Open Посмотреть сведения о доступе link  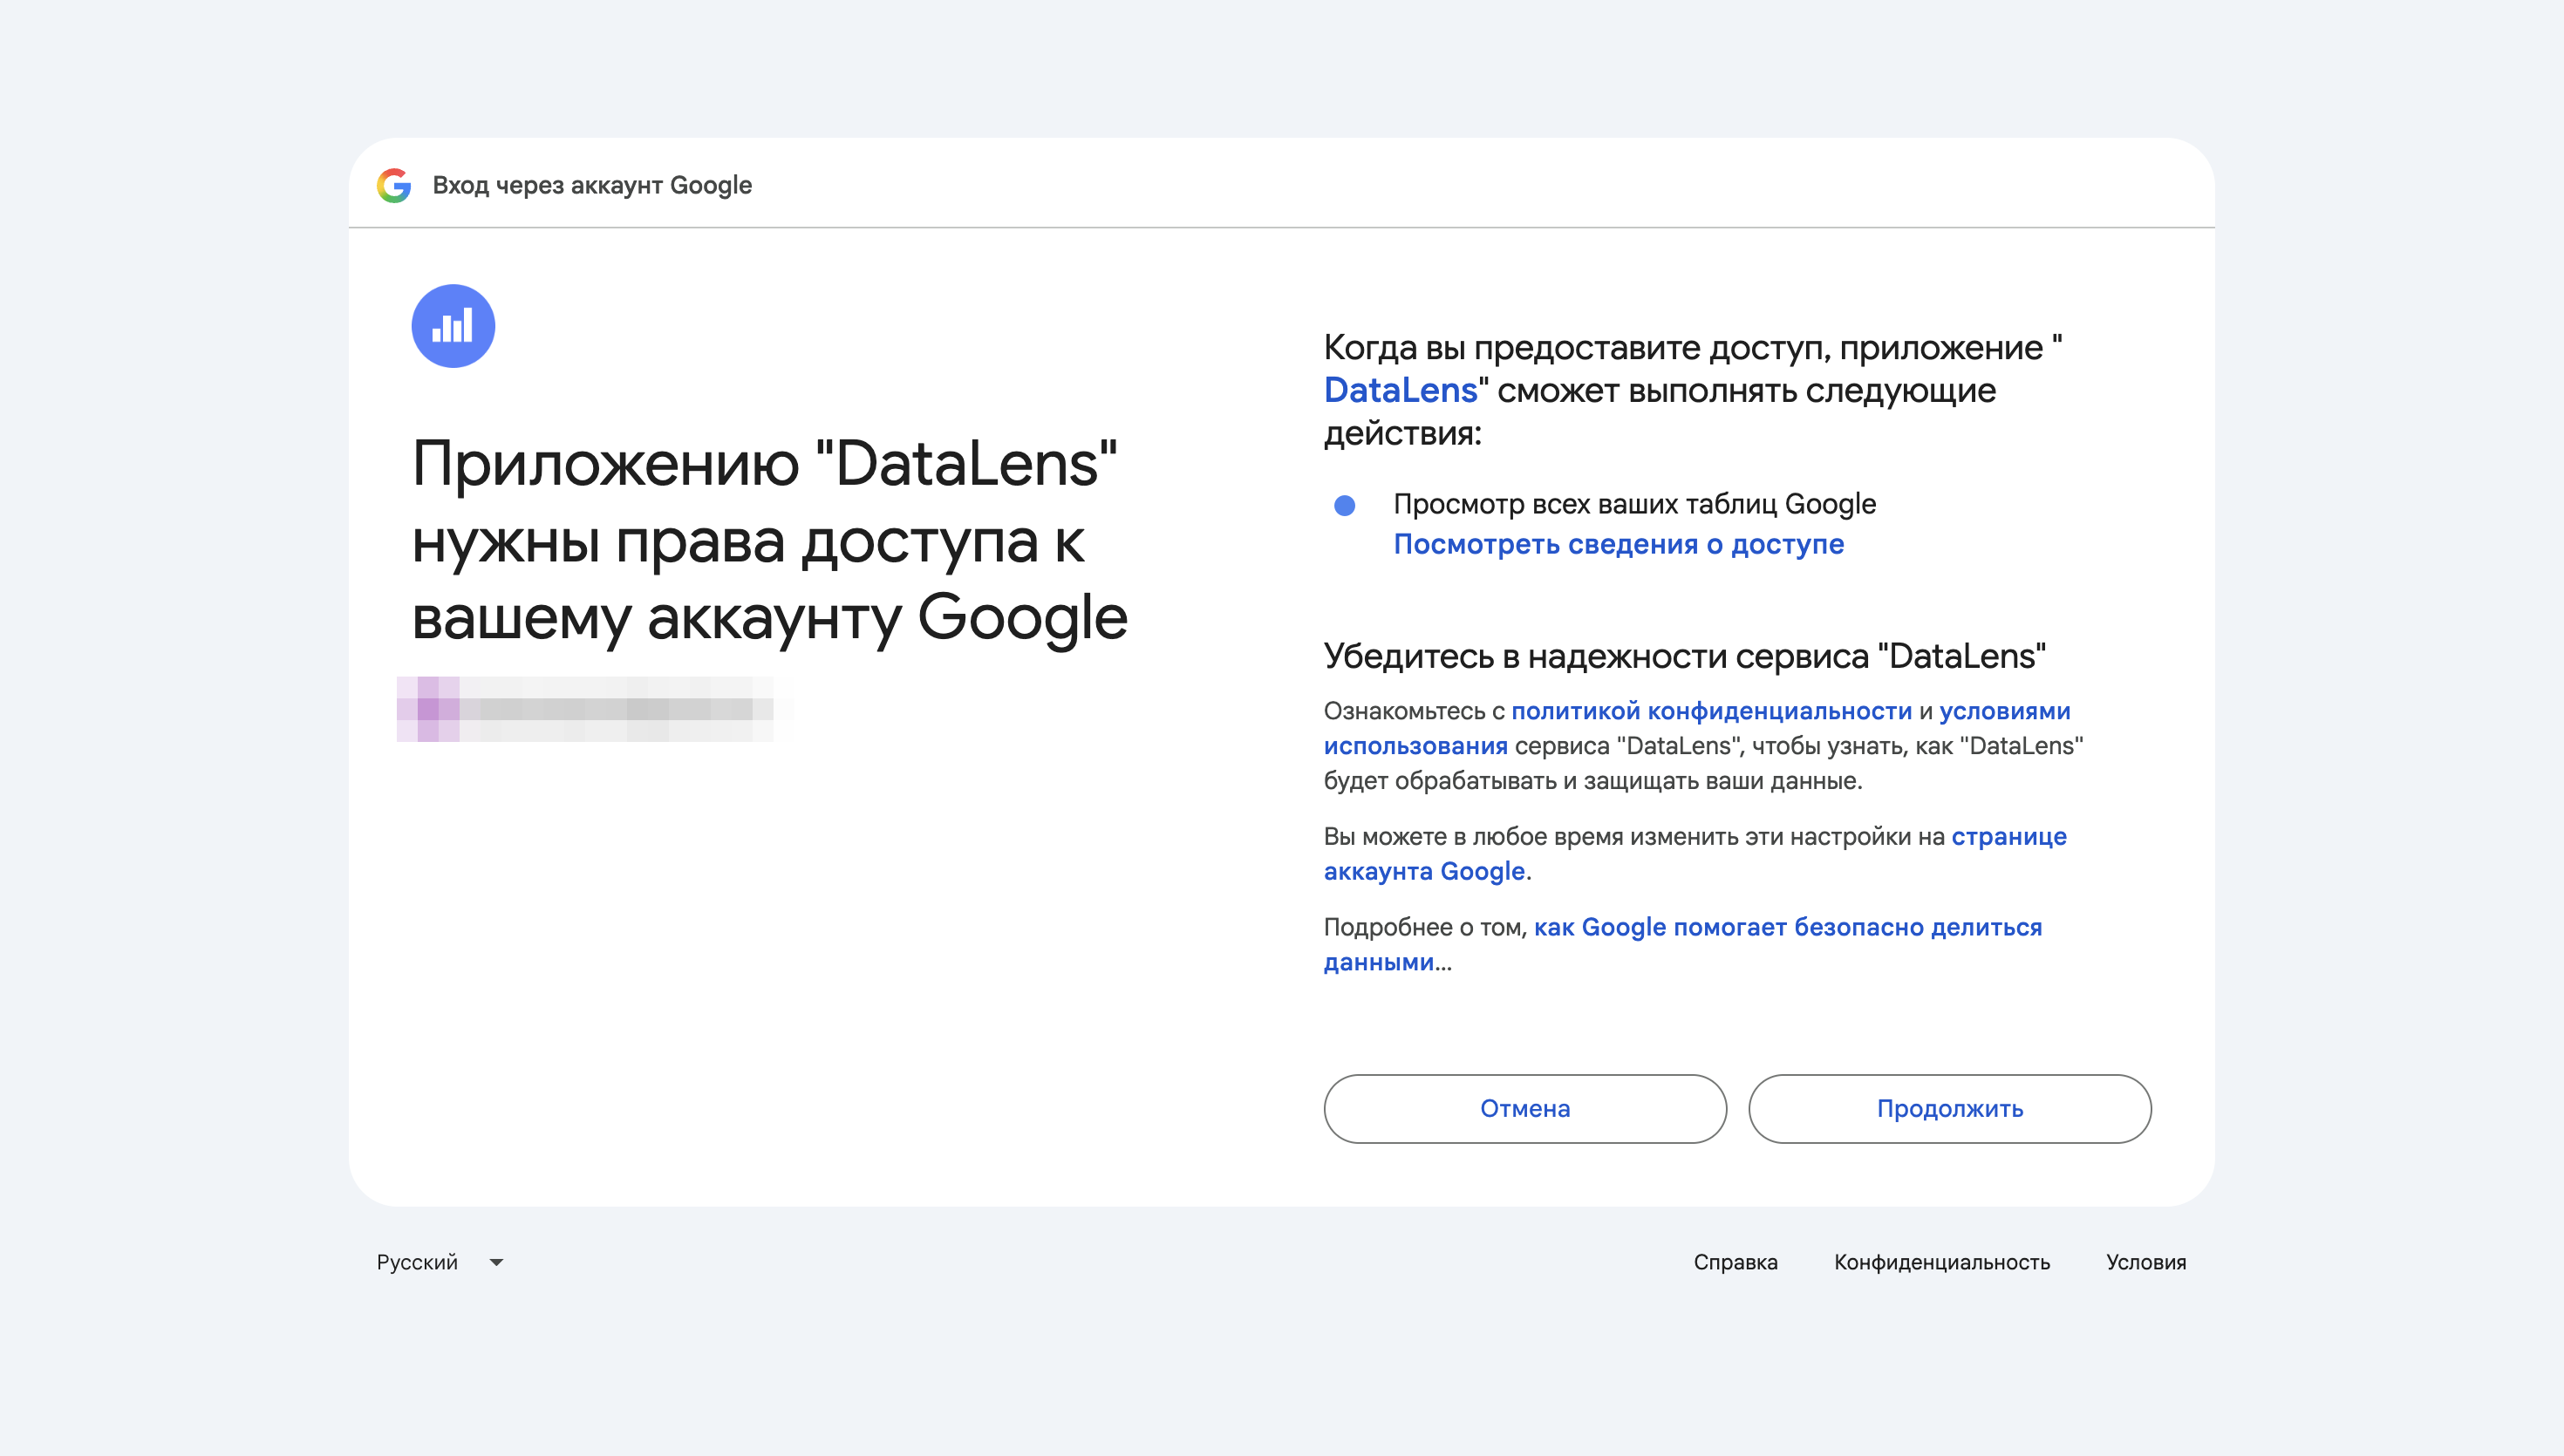[x=1618, y=544]
